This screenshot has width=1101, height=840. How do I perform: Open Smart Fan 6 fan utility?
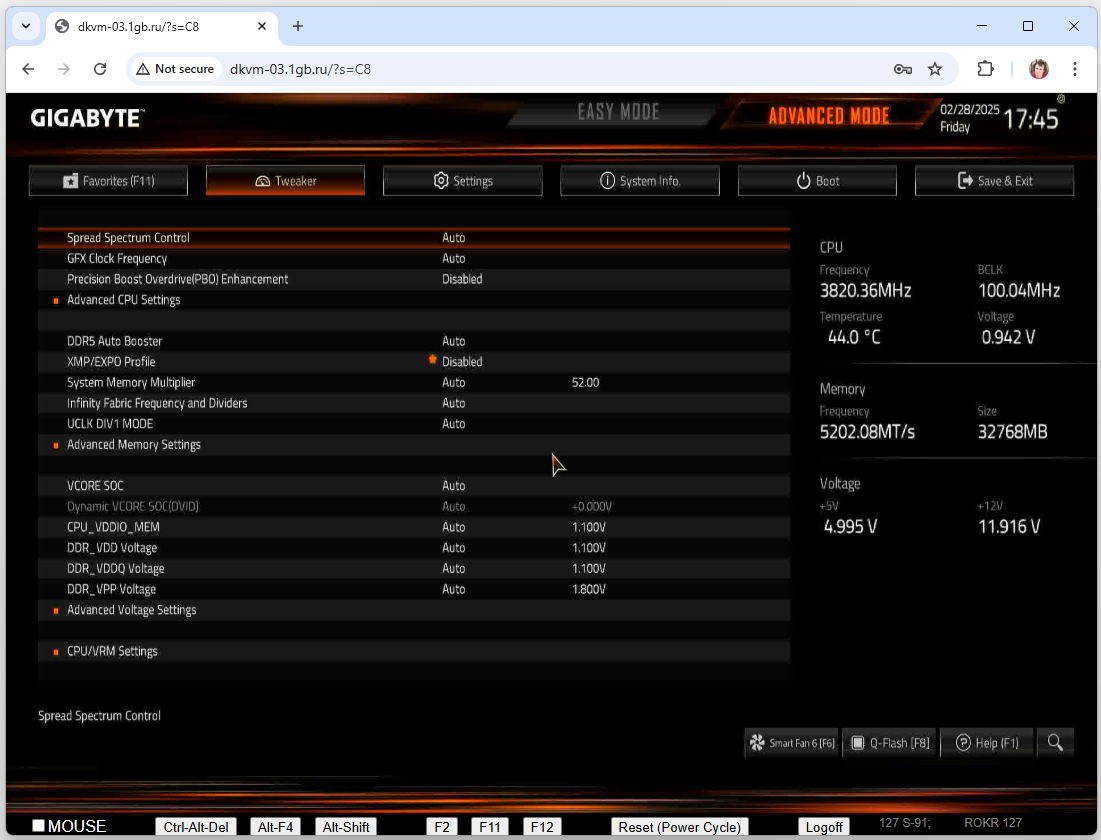pyautogui.click(x=791, y=742)
